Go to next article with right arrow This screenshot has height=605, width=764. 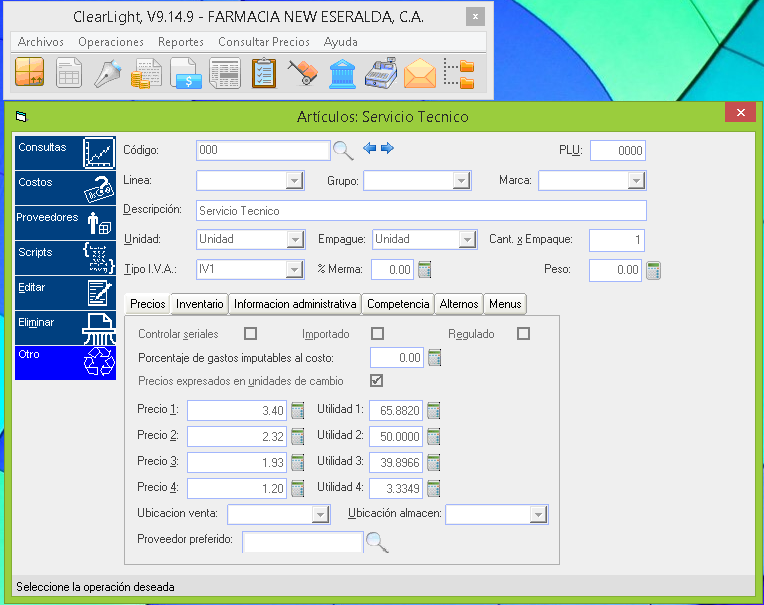(x=387, y=148)
